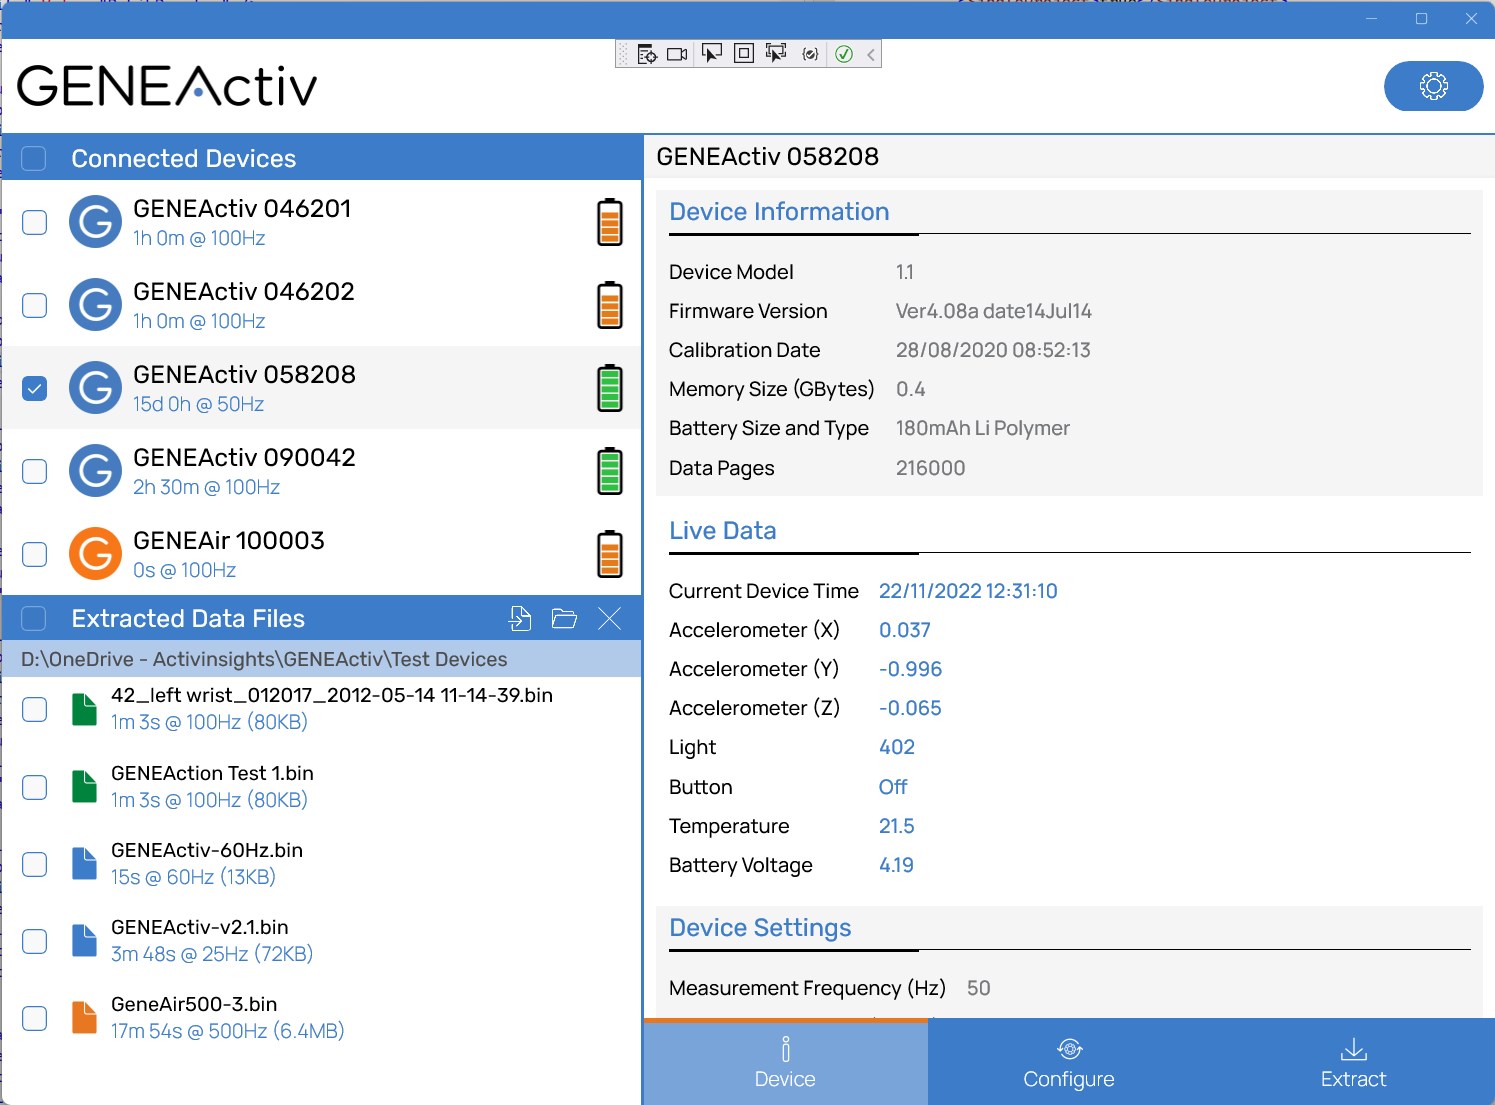Click the orange GENEAir 100003 device icon
The image size is (1495, 1105).
[95, 553]
